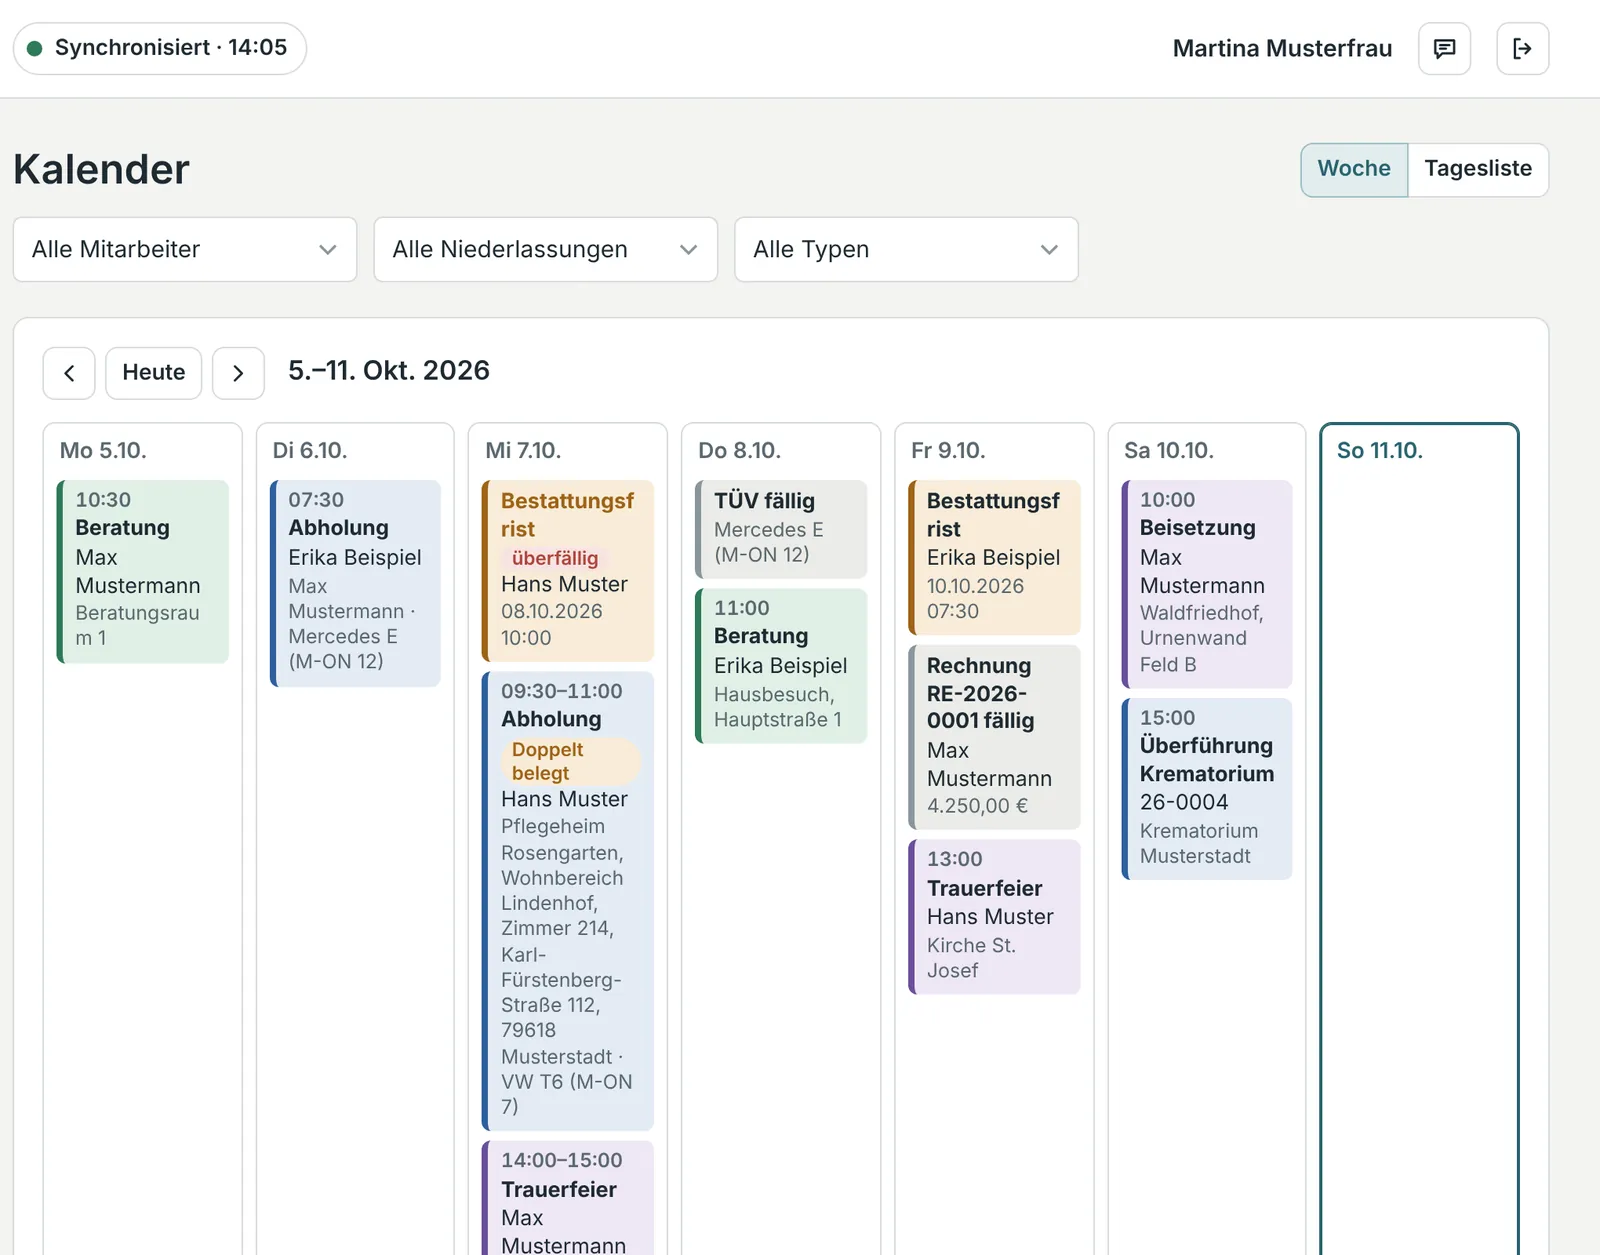
Task: Open Friday 13:00 Trauerfeier Hans Muster
Action: click(x=994, y=917)
